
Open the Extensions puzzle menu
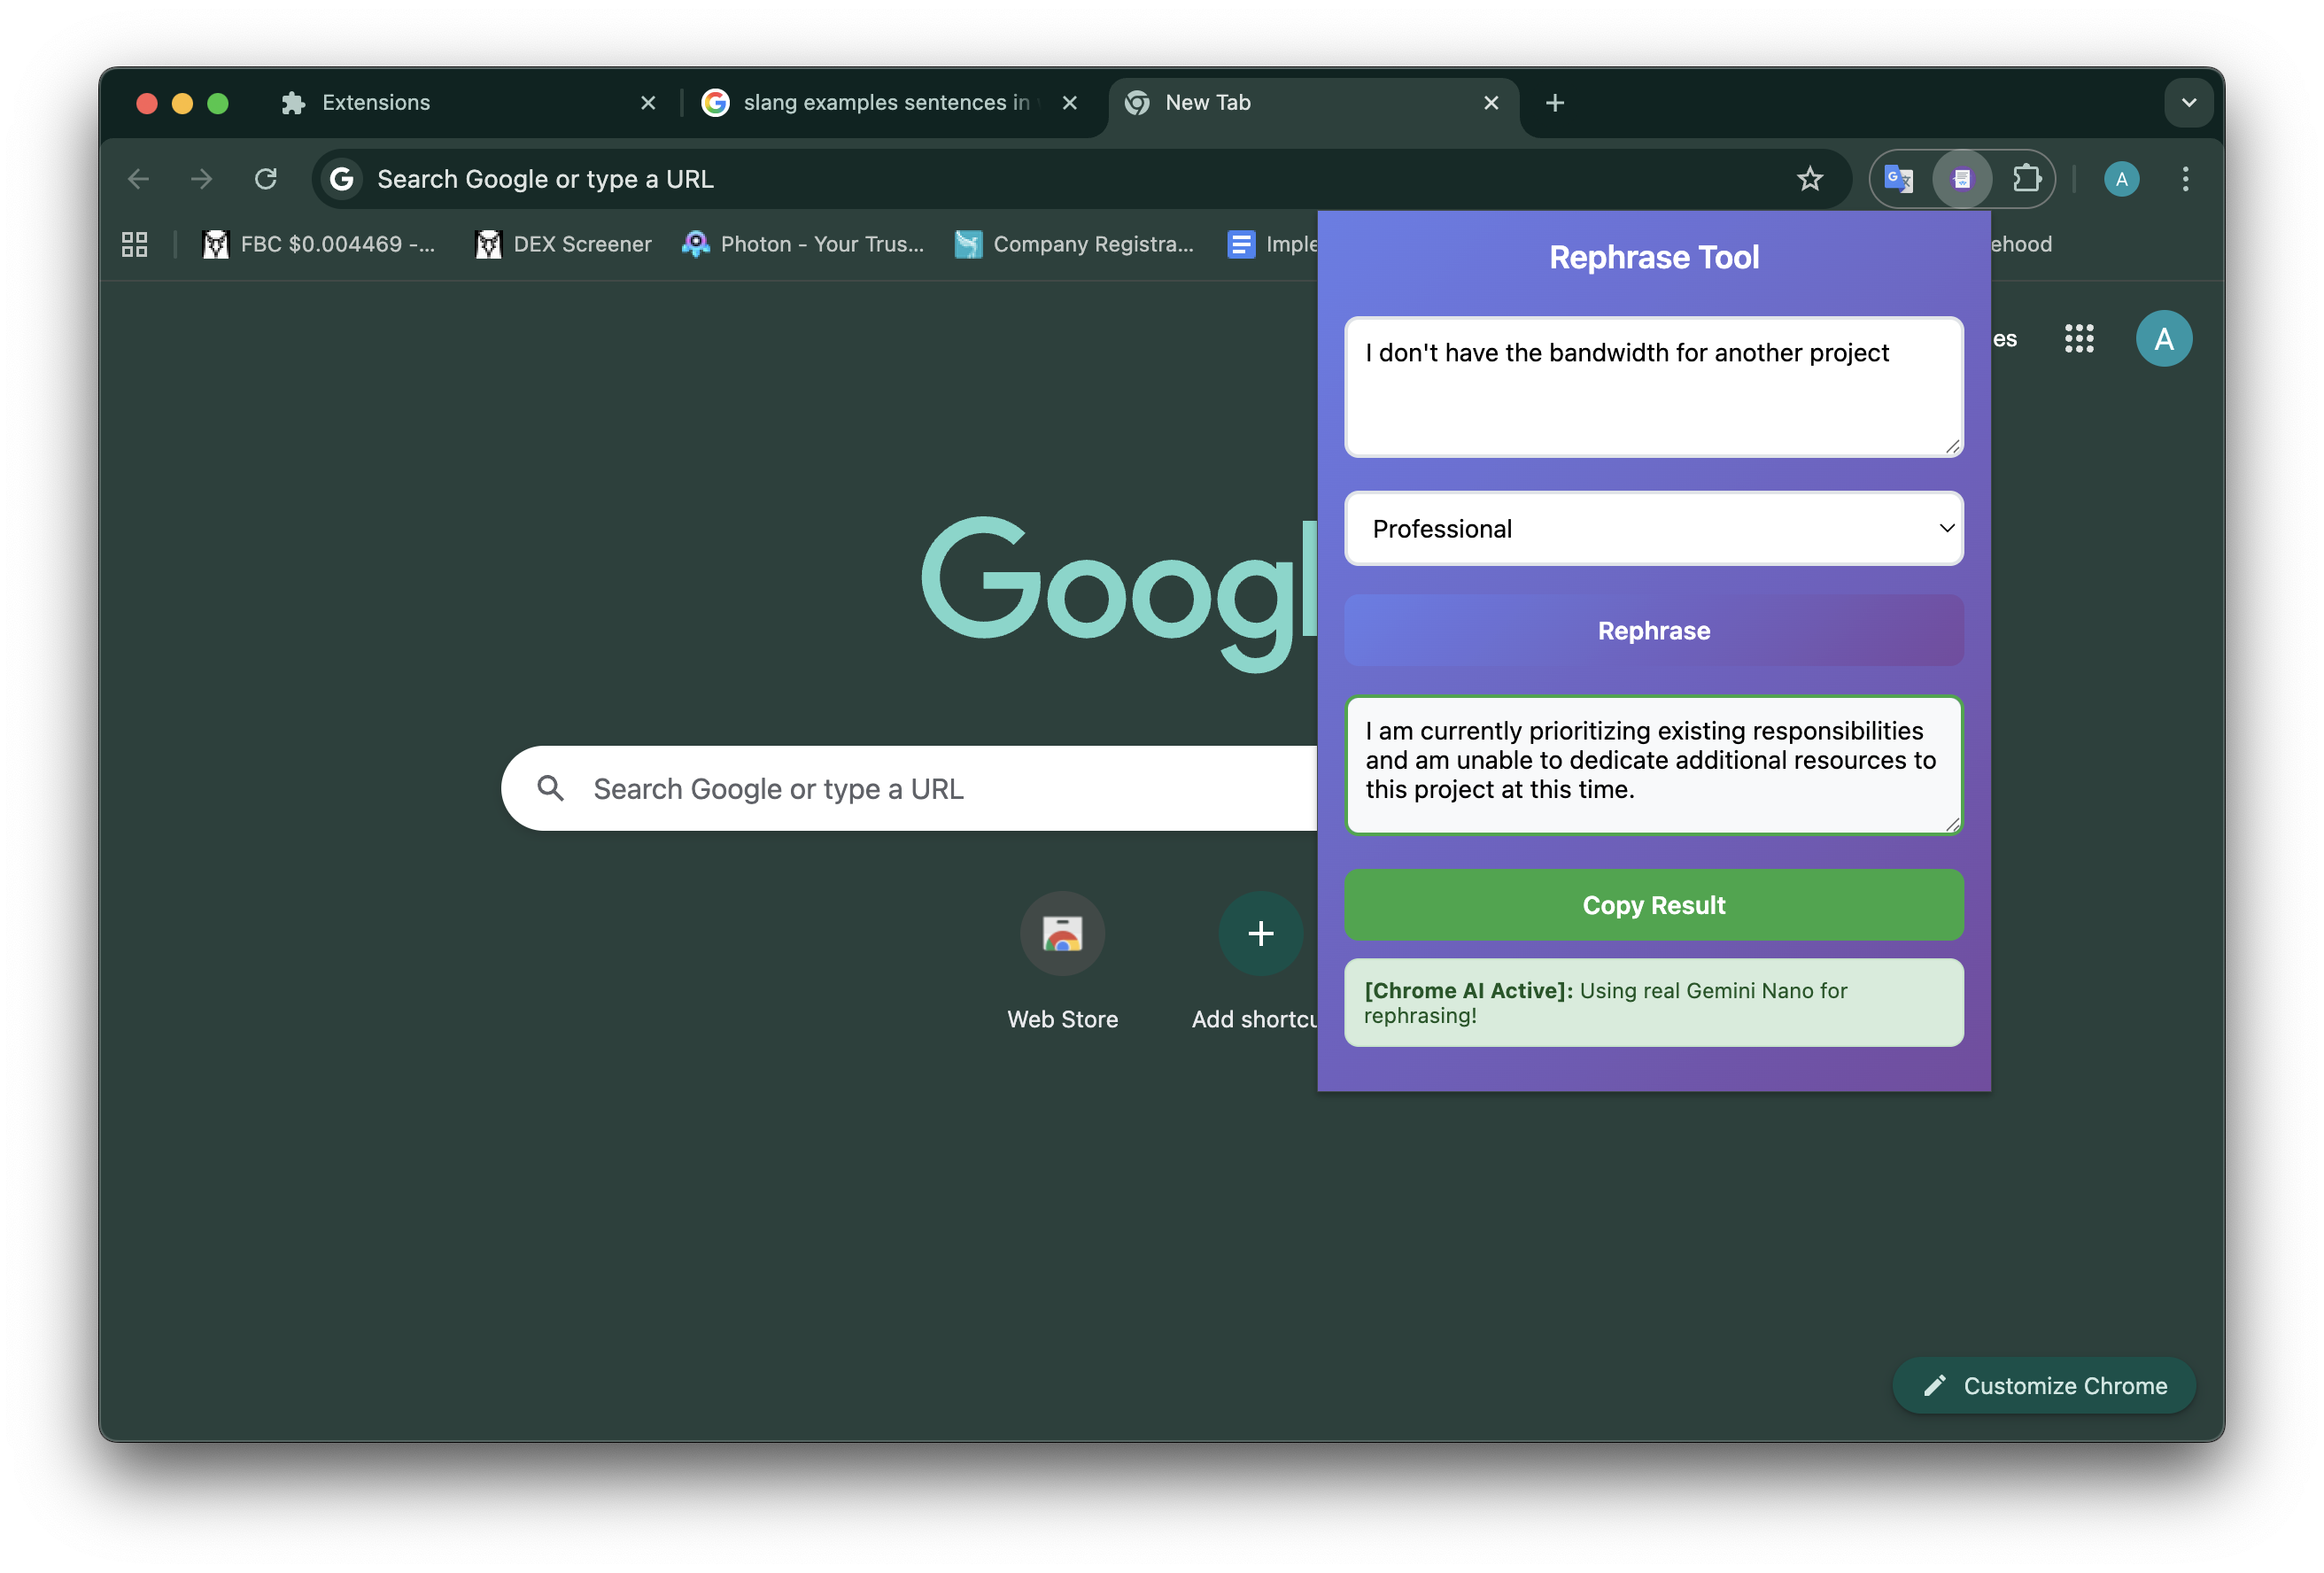pyautogui.click(x=2026, y=179)
